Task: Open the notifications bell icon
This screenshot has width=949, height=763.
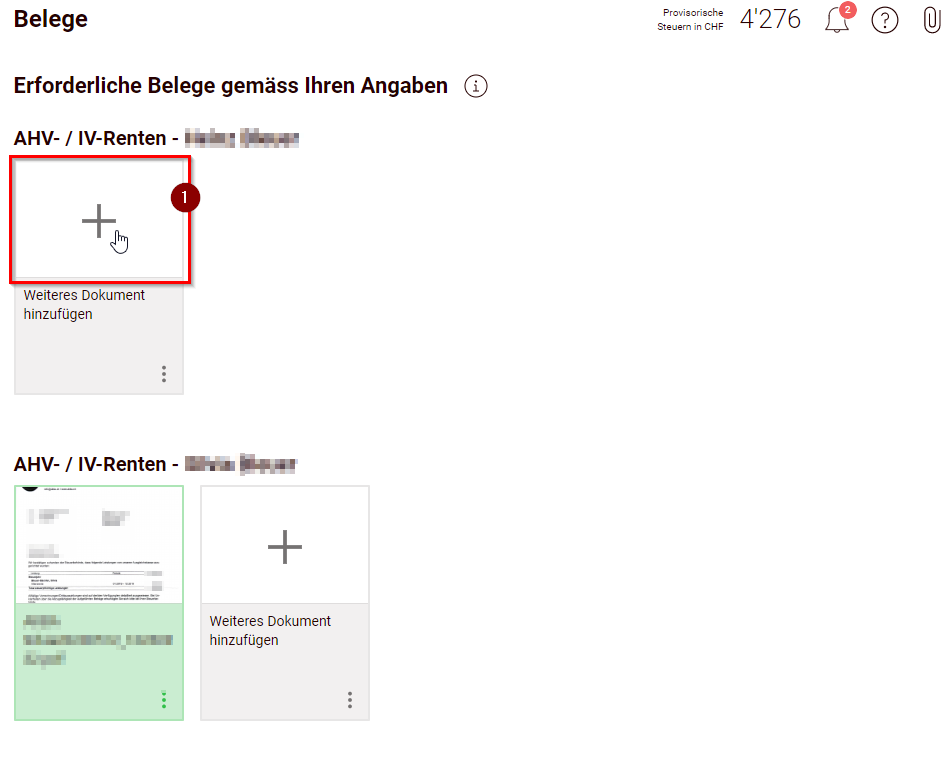Action: click(836, 21)
